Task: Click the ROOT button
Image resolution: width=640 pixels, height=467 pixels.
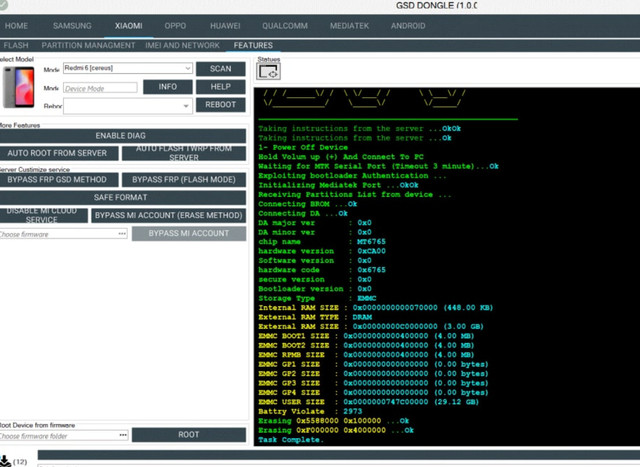Action: pos(189,435)
